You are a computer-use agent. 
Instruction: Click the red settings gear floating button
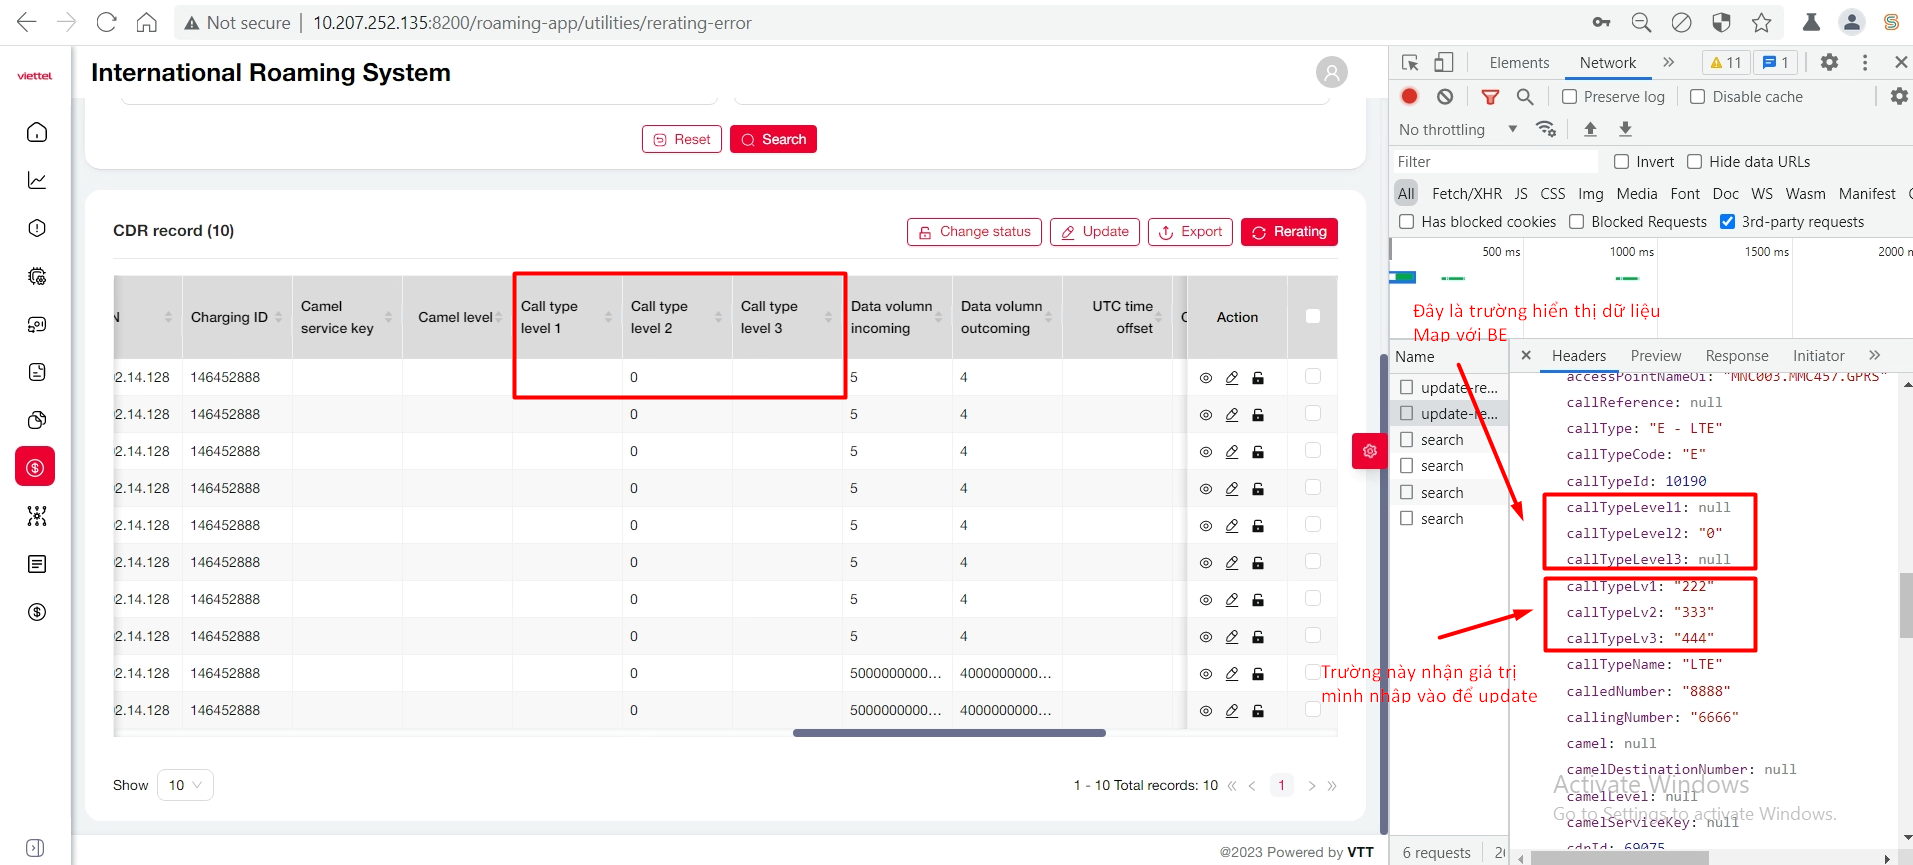click(1369, 451)
